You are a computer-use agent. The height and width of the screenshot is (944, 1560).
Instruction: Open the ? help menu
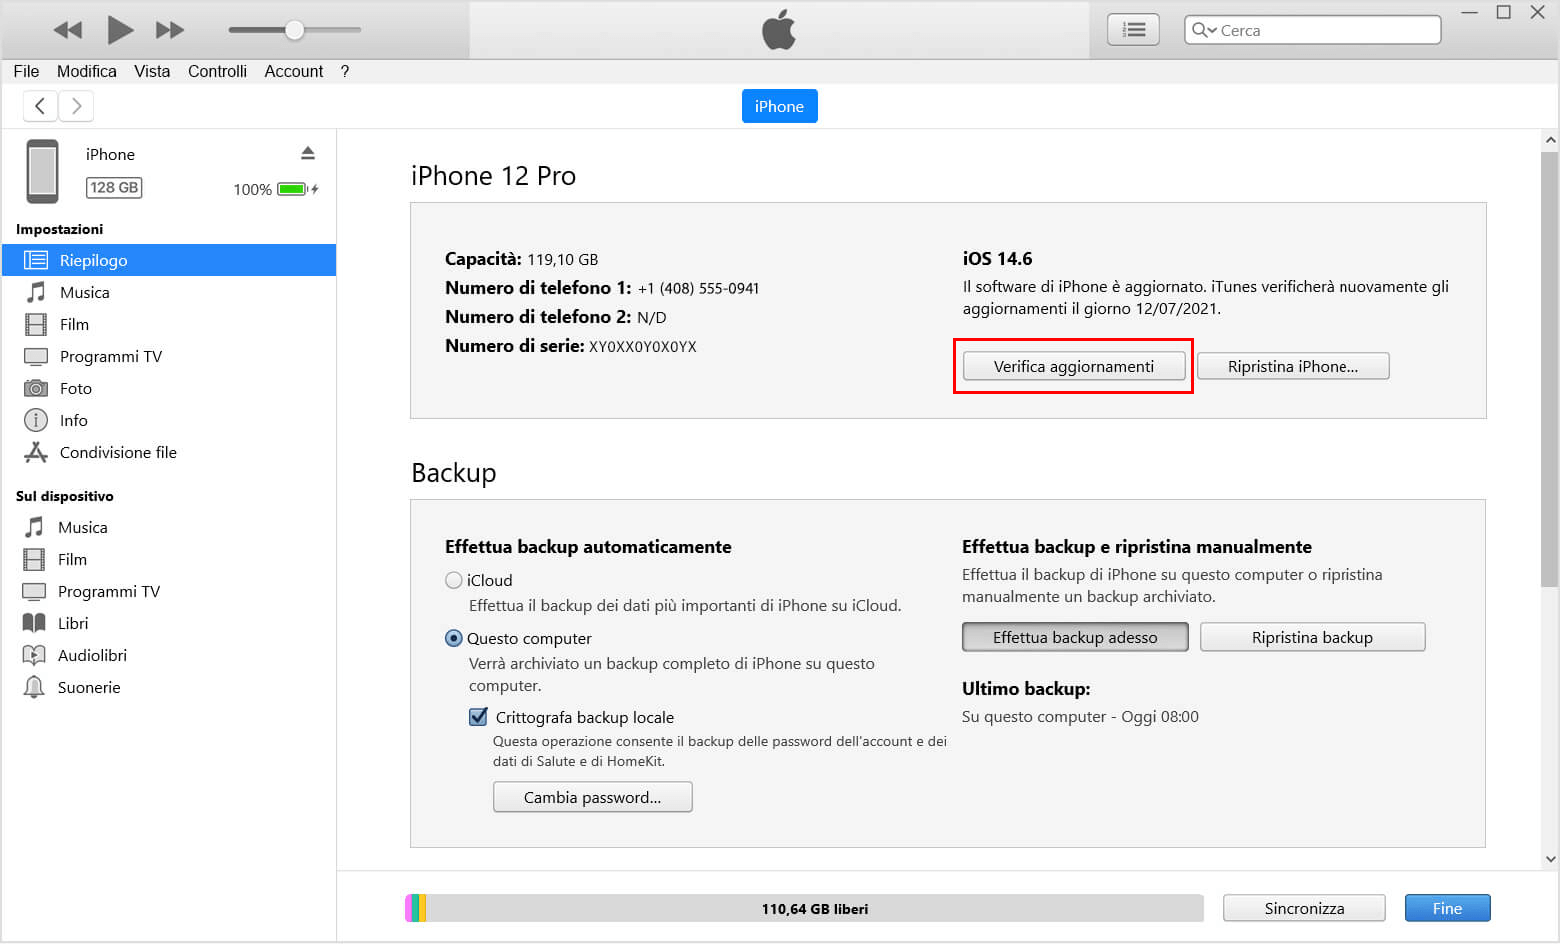pyautogui.click(x=345, y=71)
